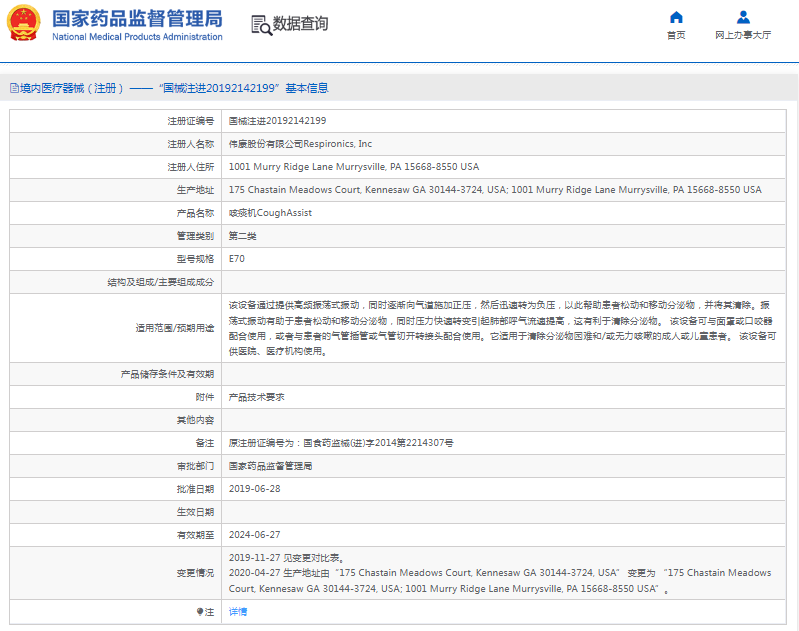Go to 首页 home icon

tap(676, 17)
